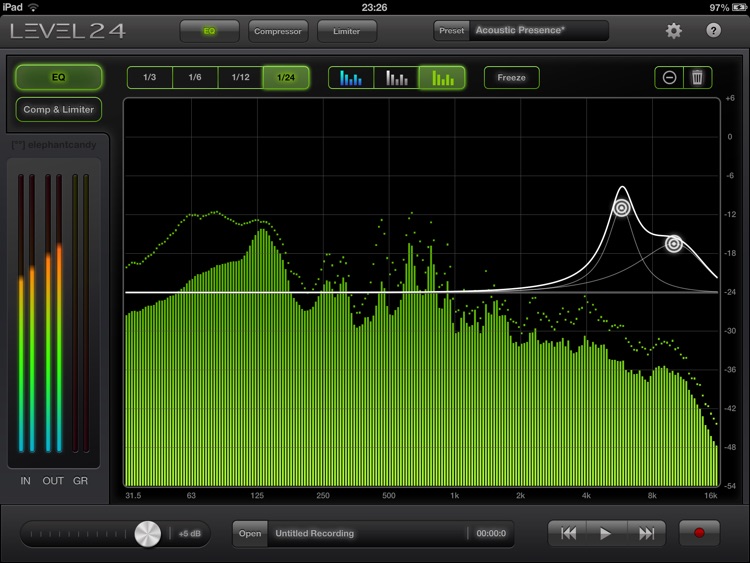Show the EQ side panel view
The width and height of the screenshot is (750, 563).
(58, 77)
